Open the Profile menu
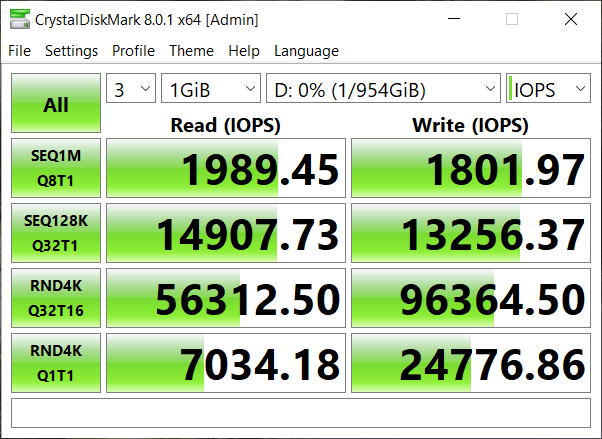 pos(133,51)
